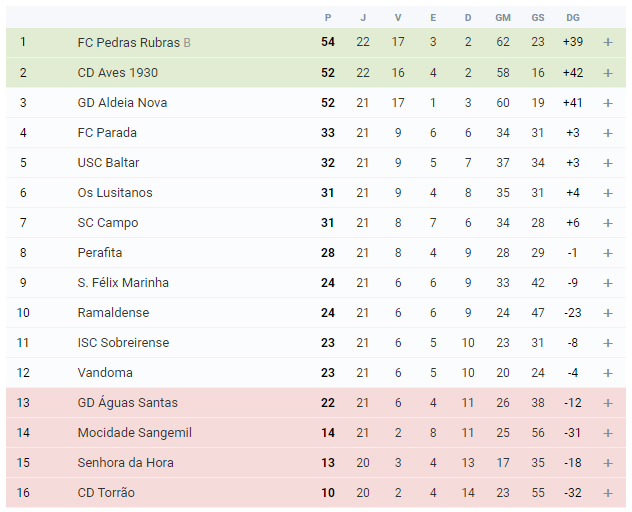Expand SC Campo row with plus icon
This screenshot has width=632, height=512.
(x=608, y=223)
